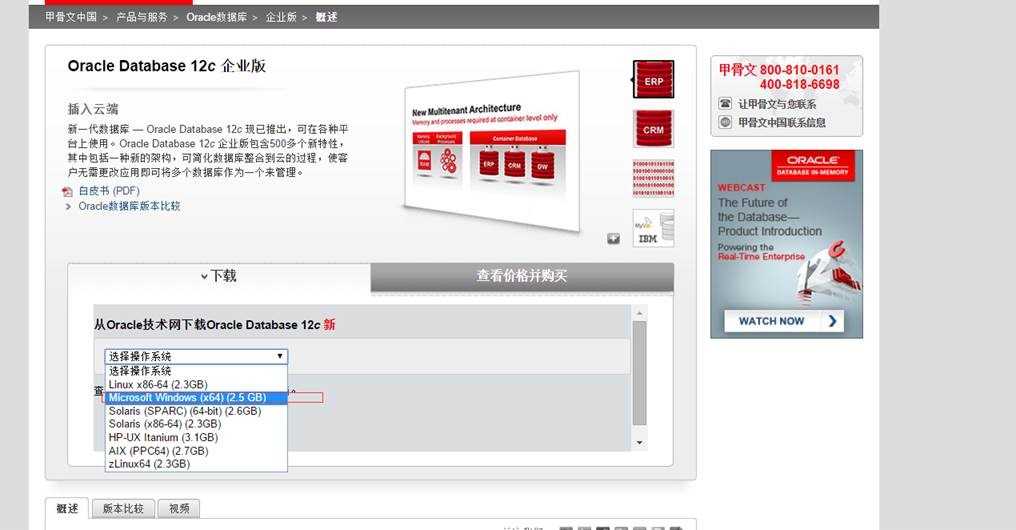Open the 选择操作系统 dropdown box
This screenshot has width=1016, height=530.
coord(196,356)
